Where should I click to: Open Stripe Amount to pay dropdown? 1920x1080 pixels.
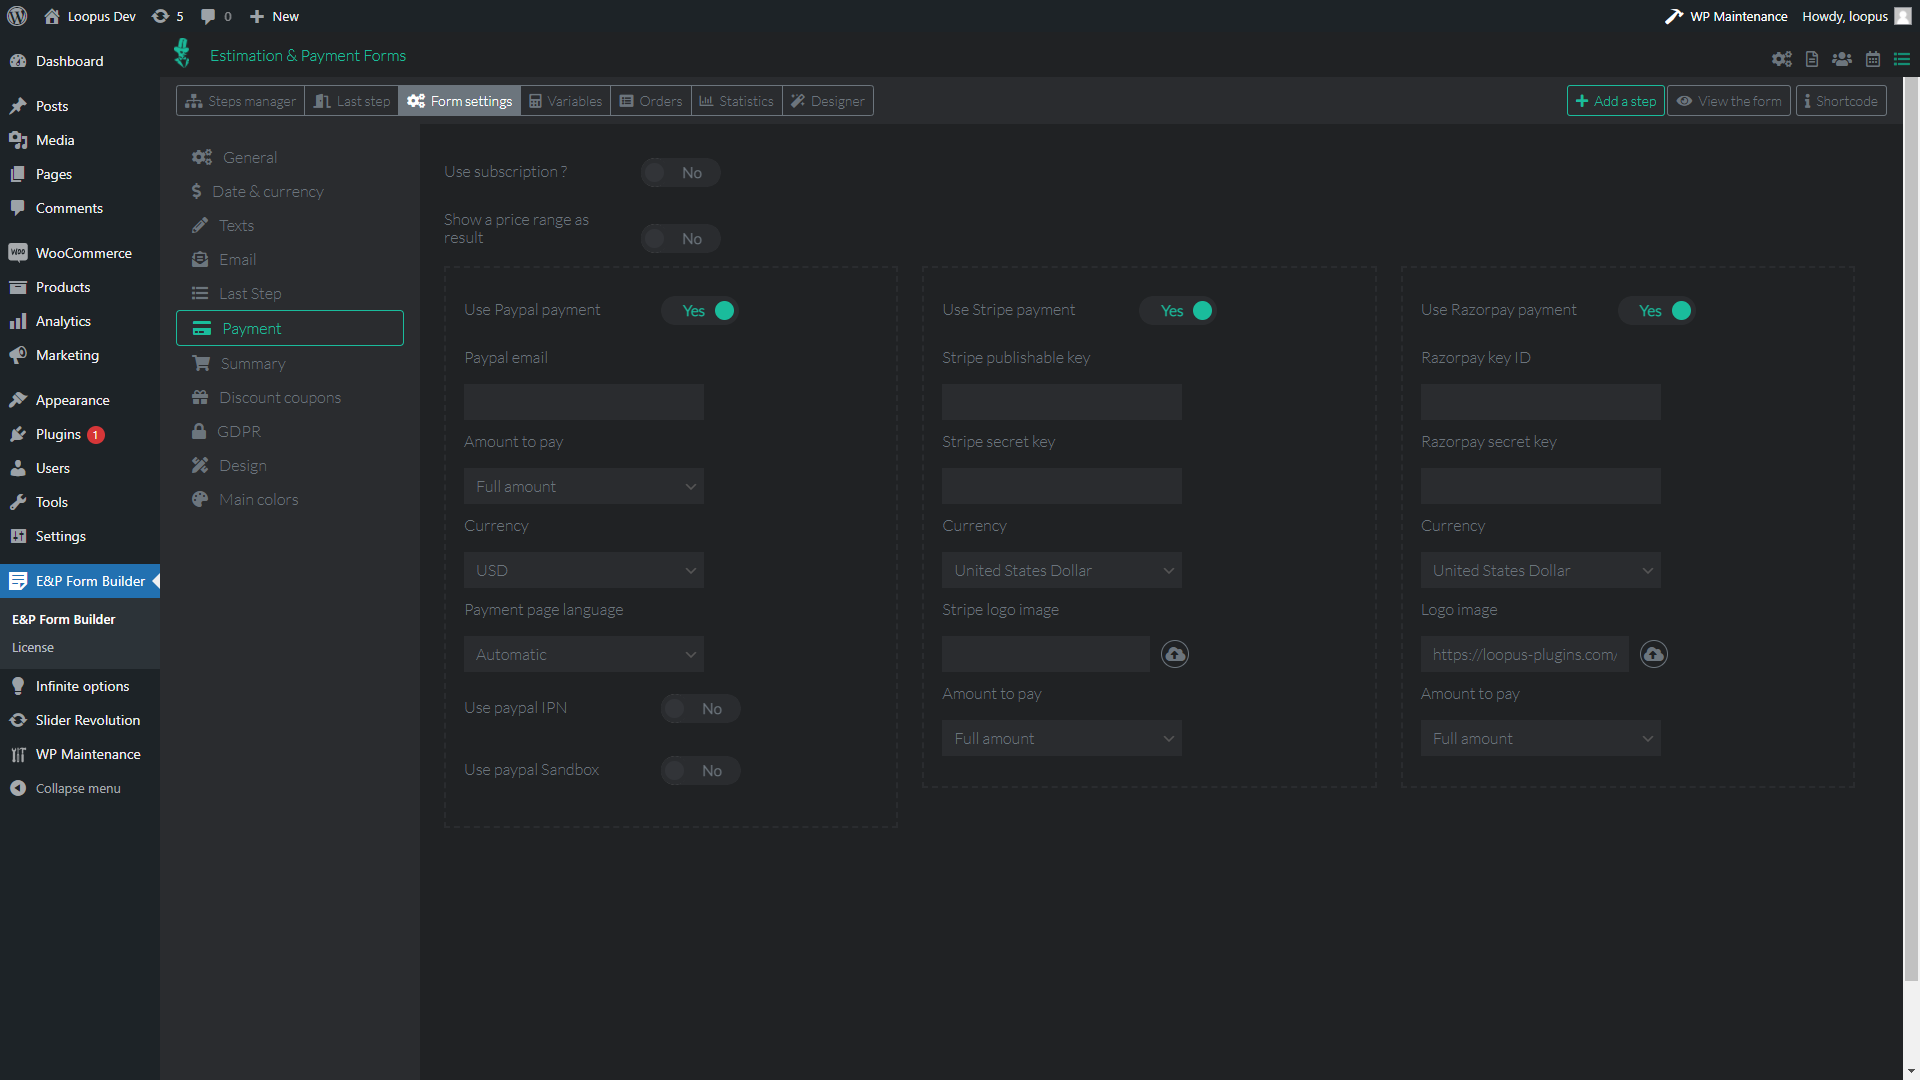pos(1061,738)
